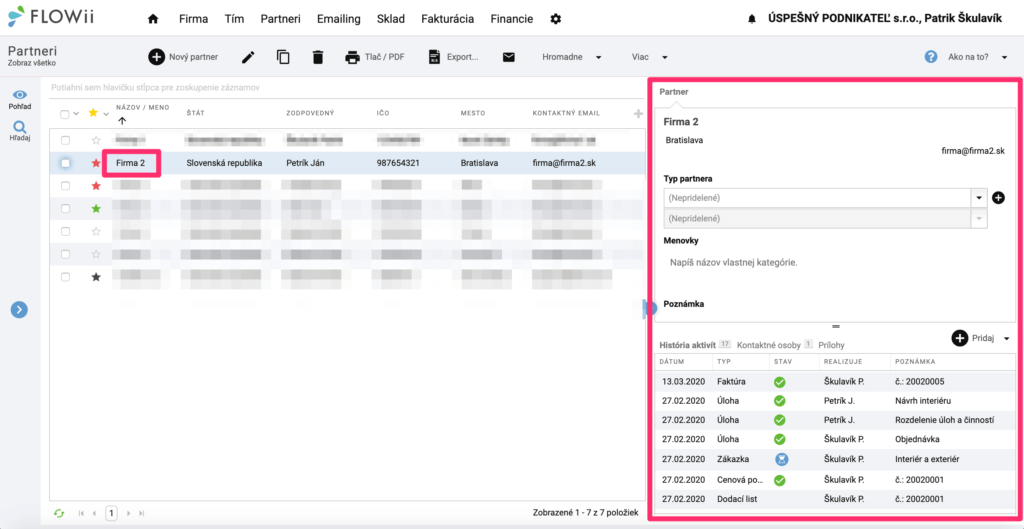
Task: Sort by Kontaktný email column header
Action: pos(566,113)
